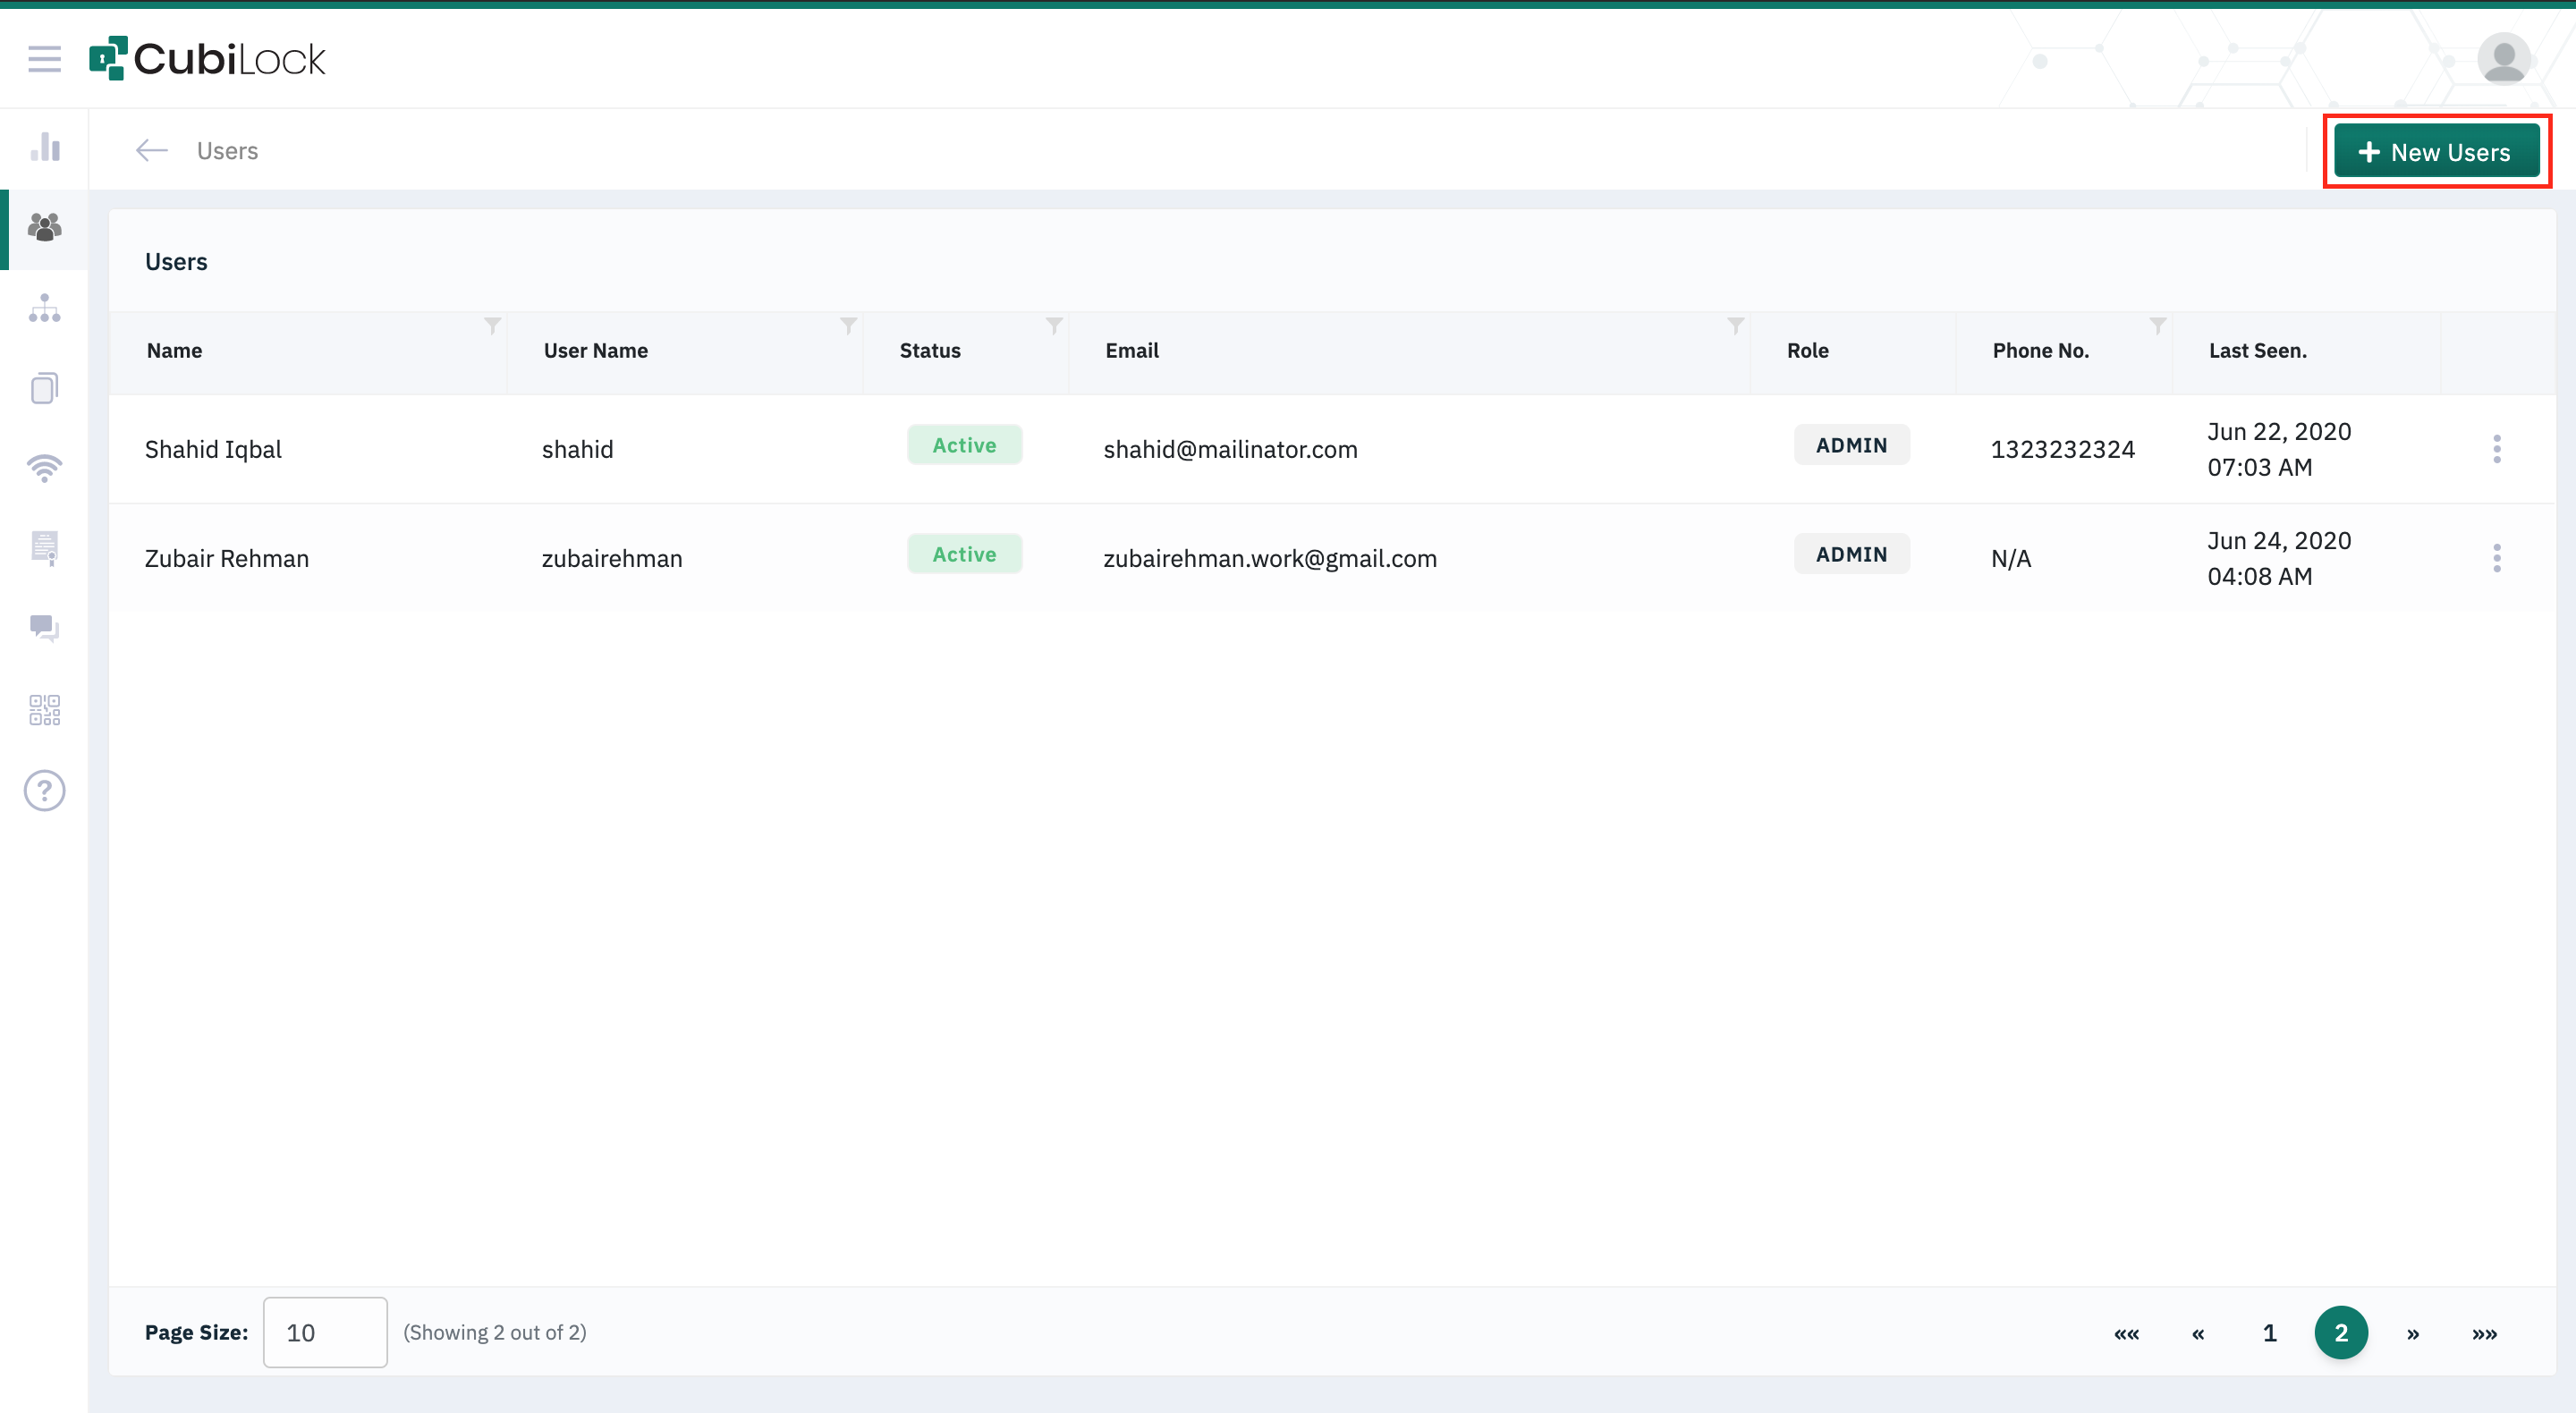This screenshot has width=2576, height=1413.
Task: Open the devices icon in sidebar
Action: [x=44, y=388]
